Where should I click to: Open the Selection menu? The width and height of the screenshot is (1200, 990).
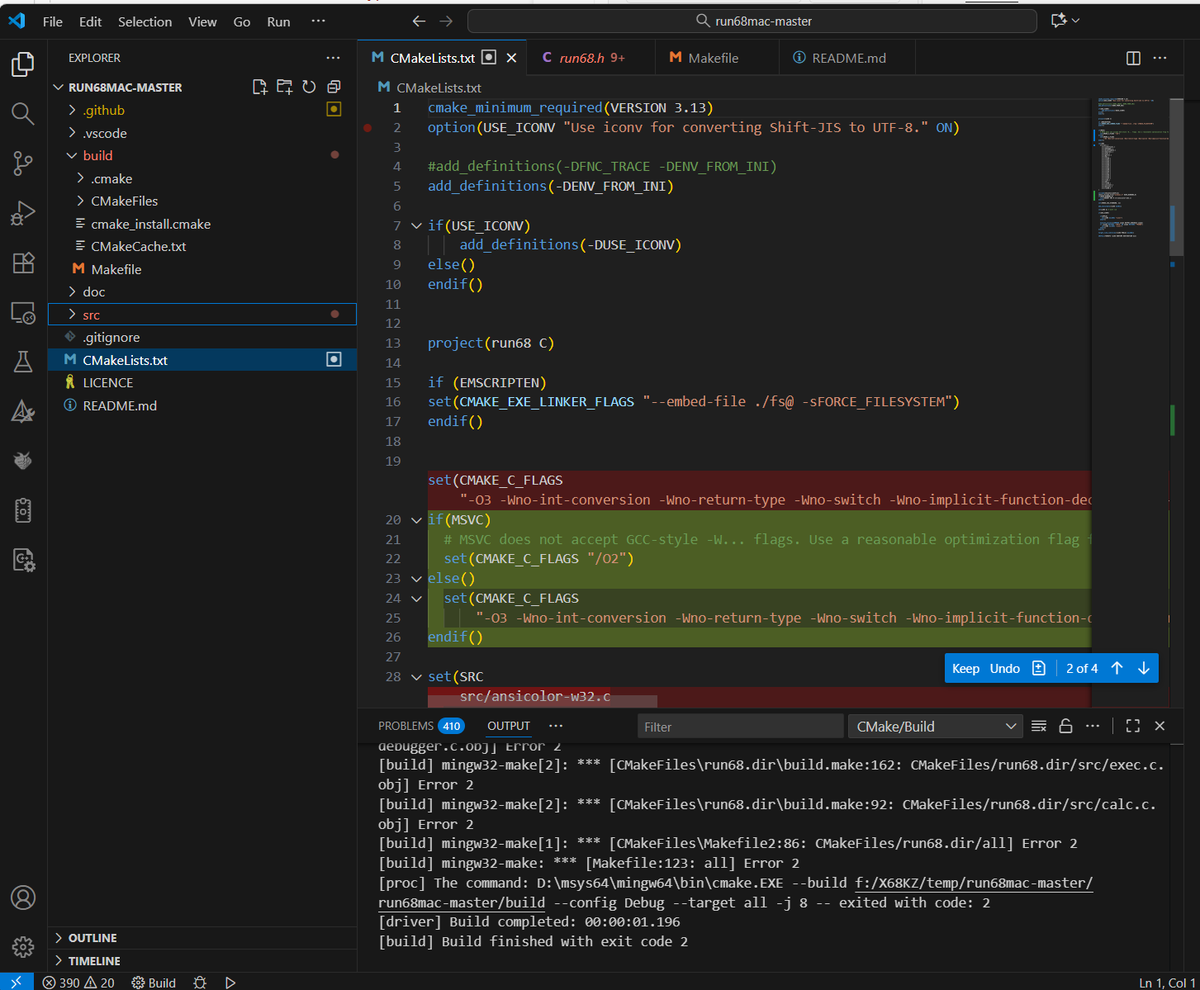coord(145,21)
